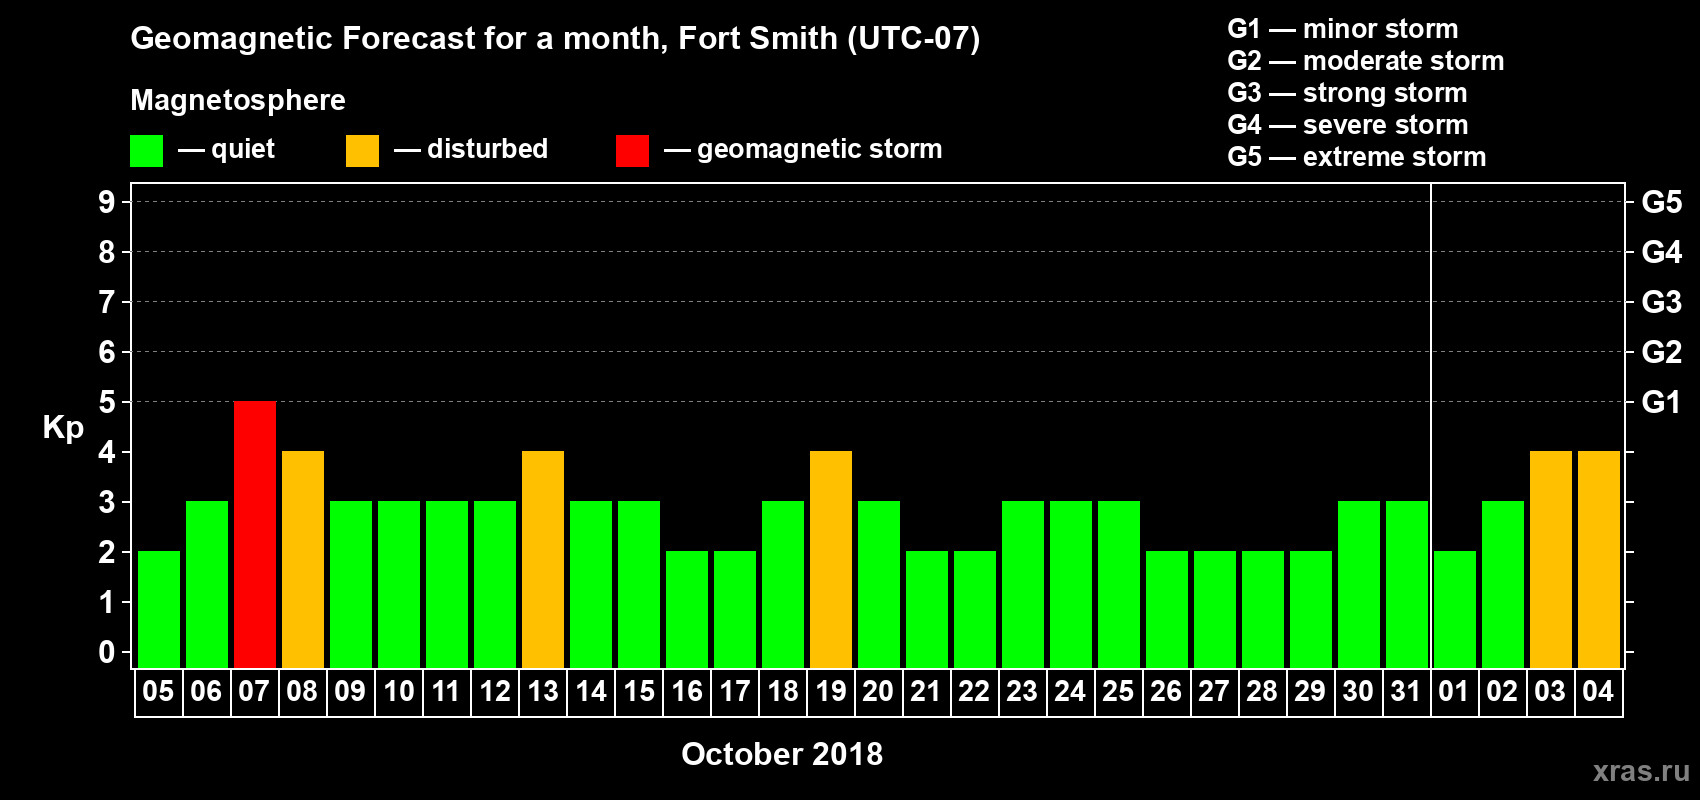Viewport: 1700px width, 800px height.
Task: Click the green bar for October 11
Action: [x=447, y=585]
